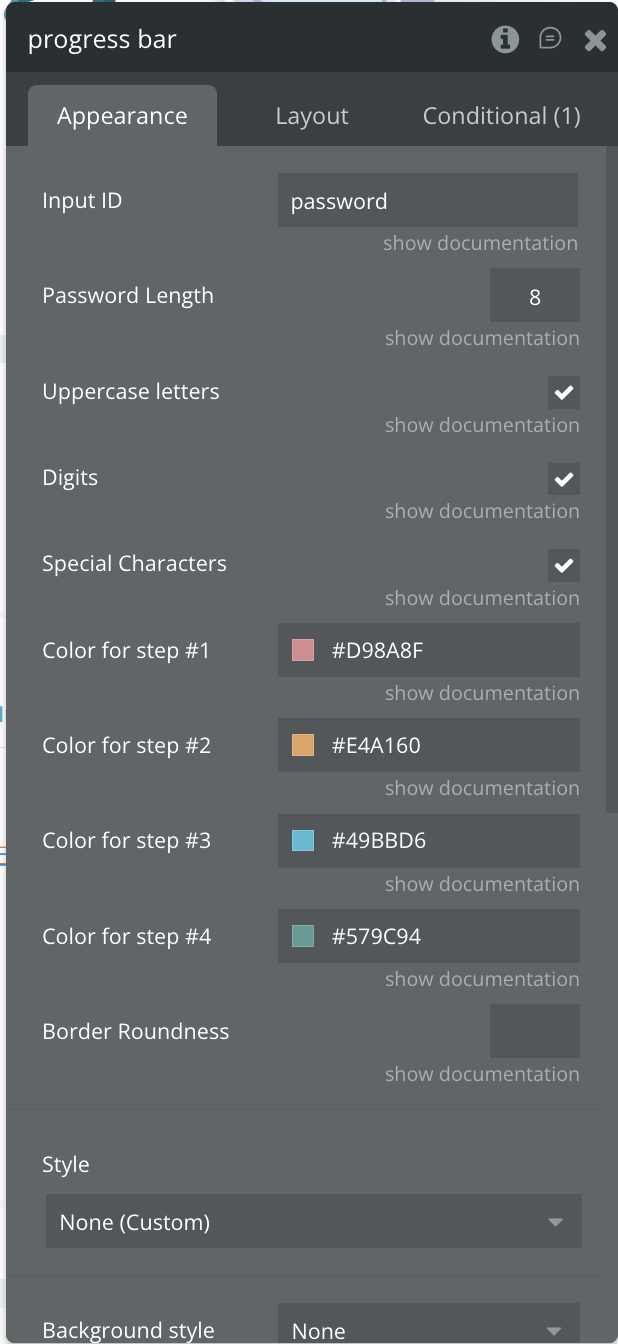618x1344 pixels.
Task: Click the Input ID text field
Action: click(x=427, y=201)
